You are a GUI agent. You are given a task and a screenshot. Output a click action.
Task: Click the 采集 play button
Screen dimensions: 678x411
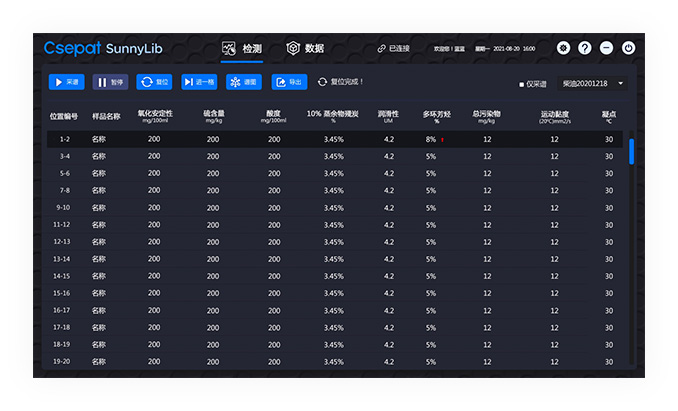(x=66, y=82)
